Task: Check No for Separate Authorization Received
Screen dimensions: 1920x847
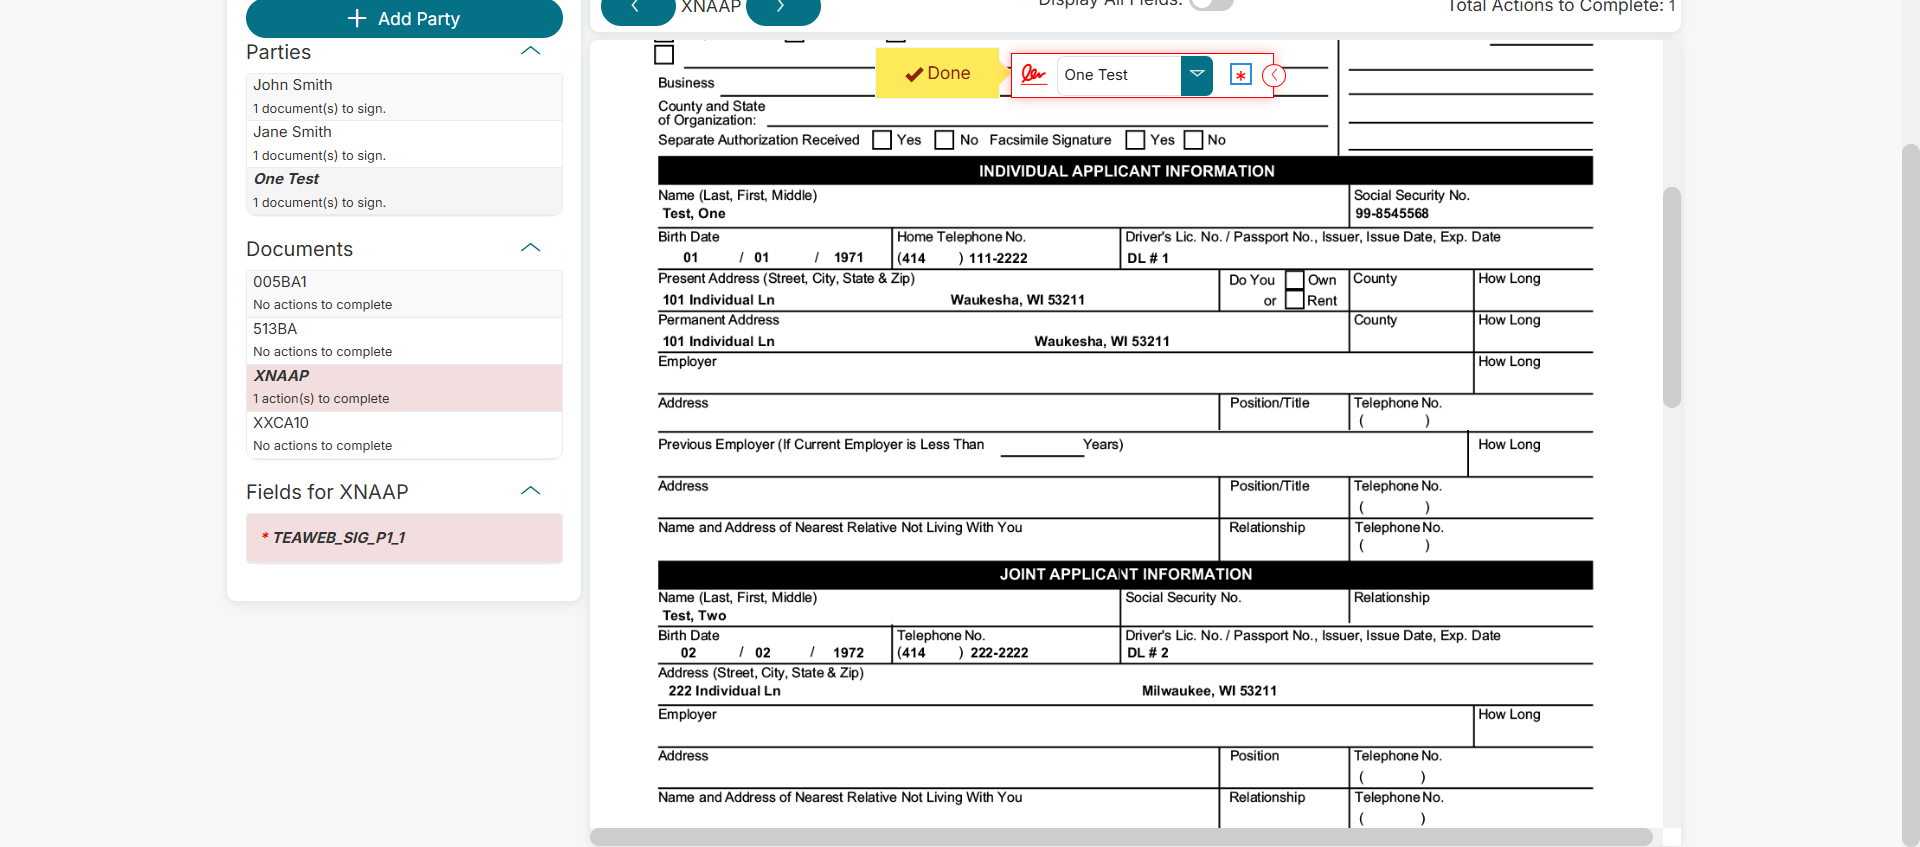Action: 944,140
